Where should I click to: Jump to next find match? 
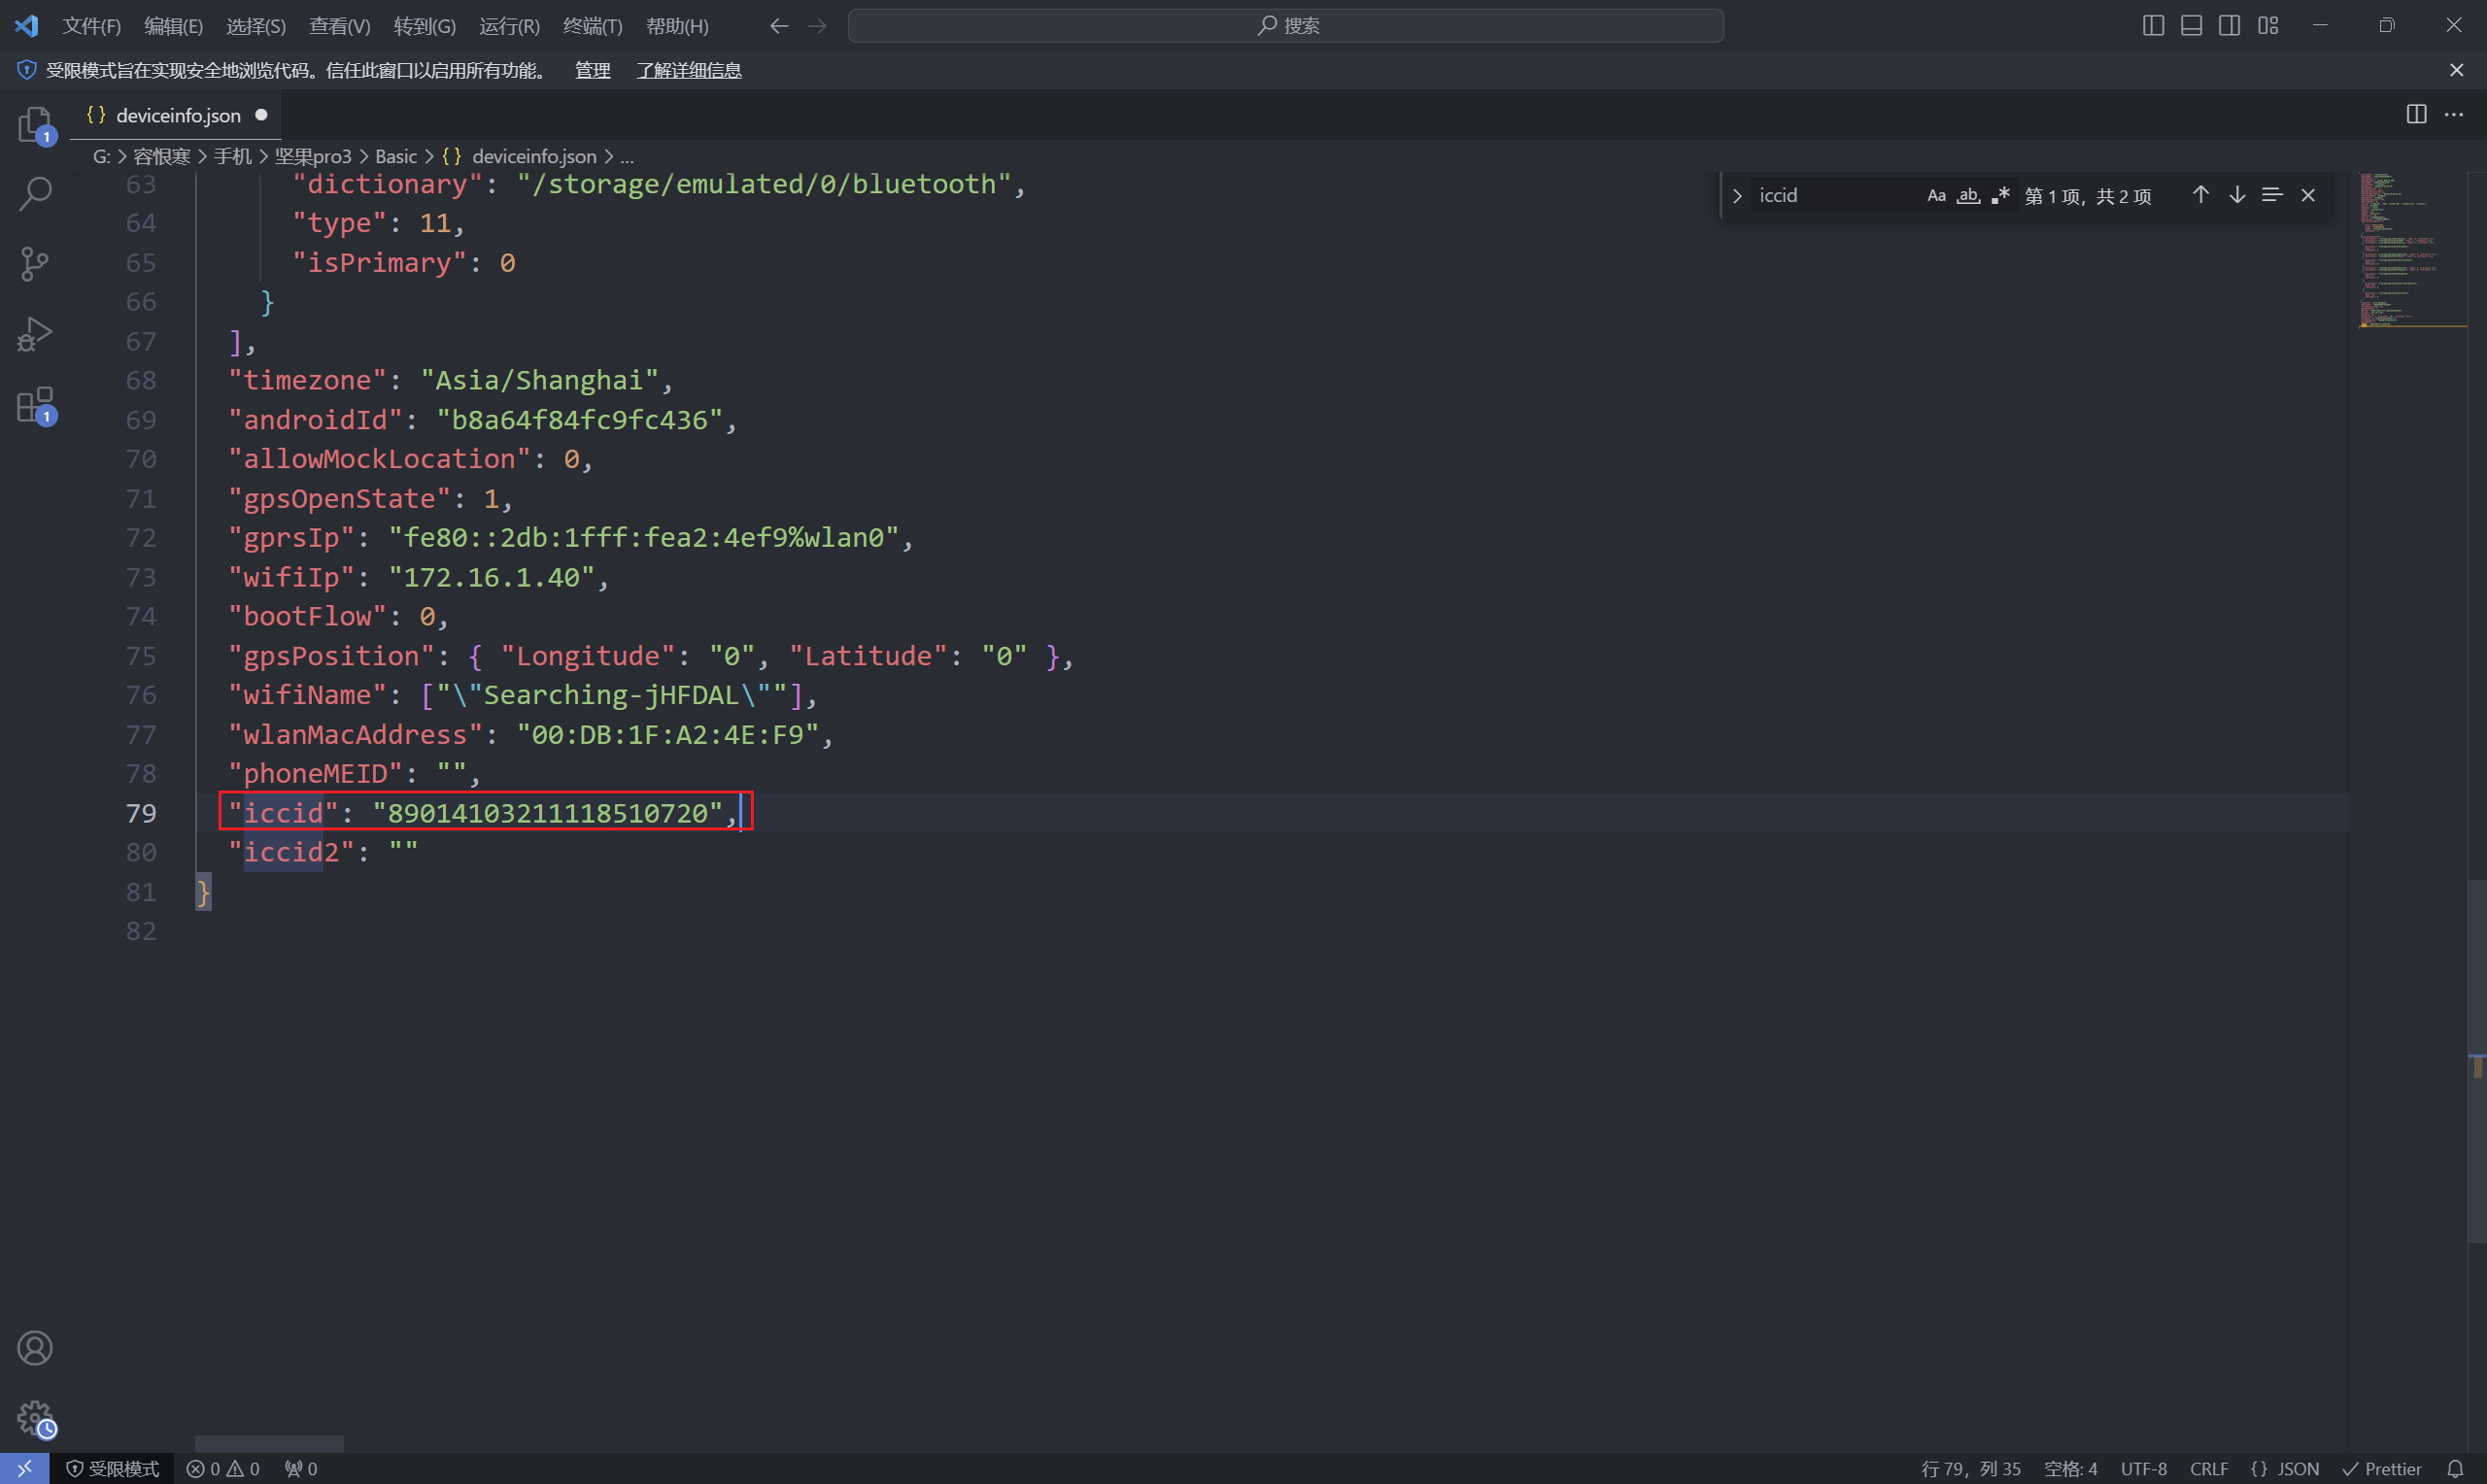(x=2237, y=195)
